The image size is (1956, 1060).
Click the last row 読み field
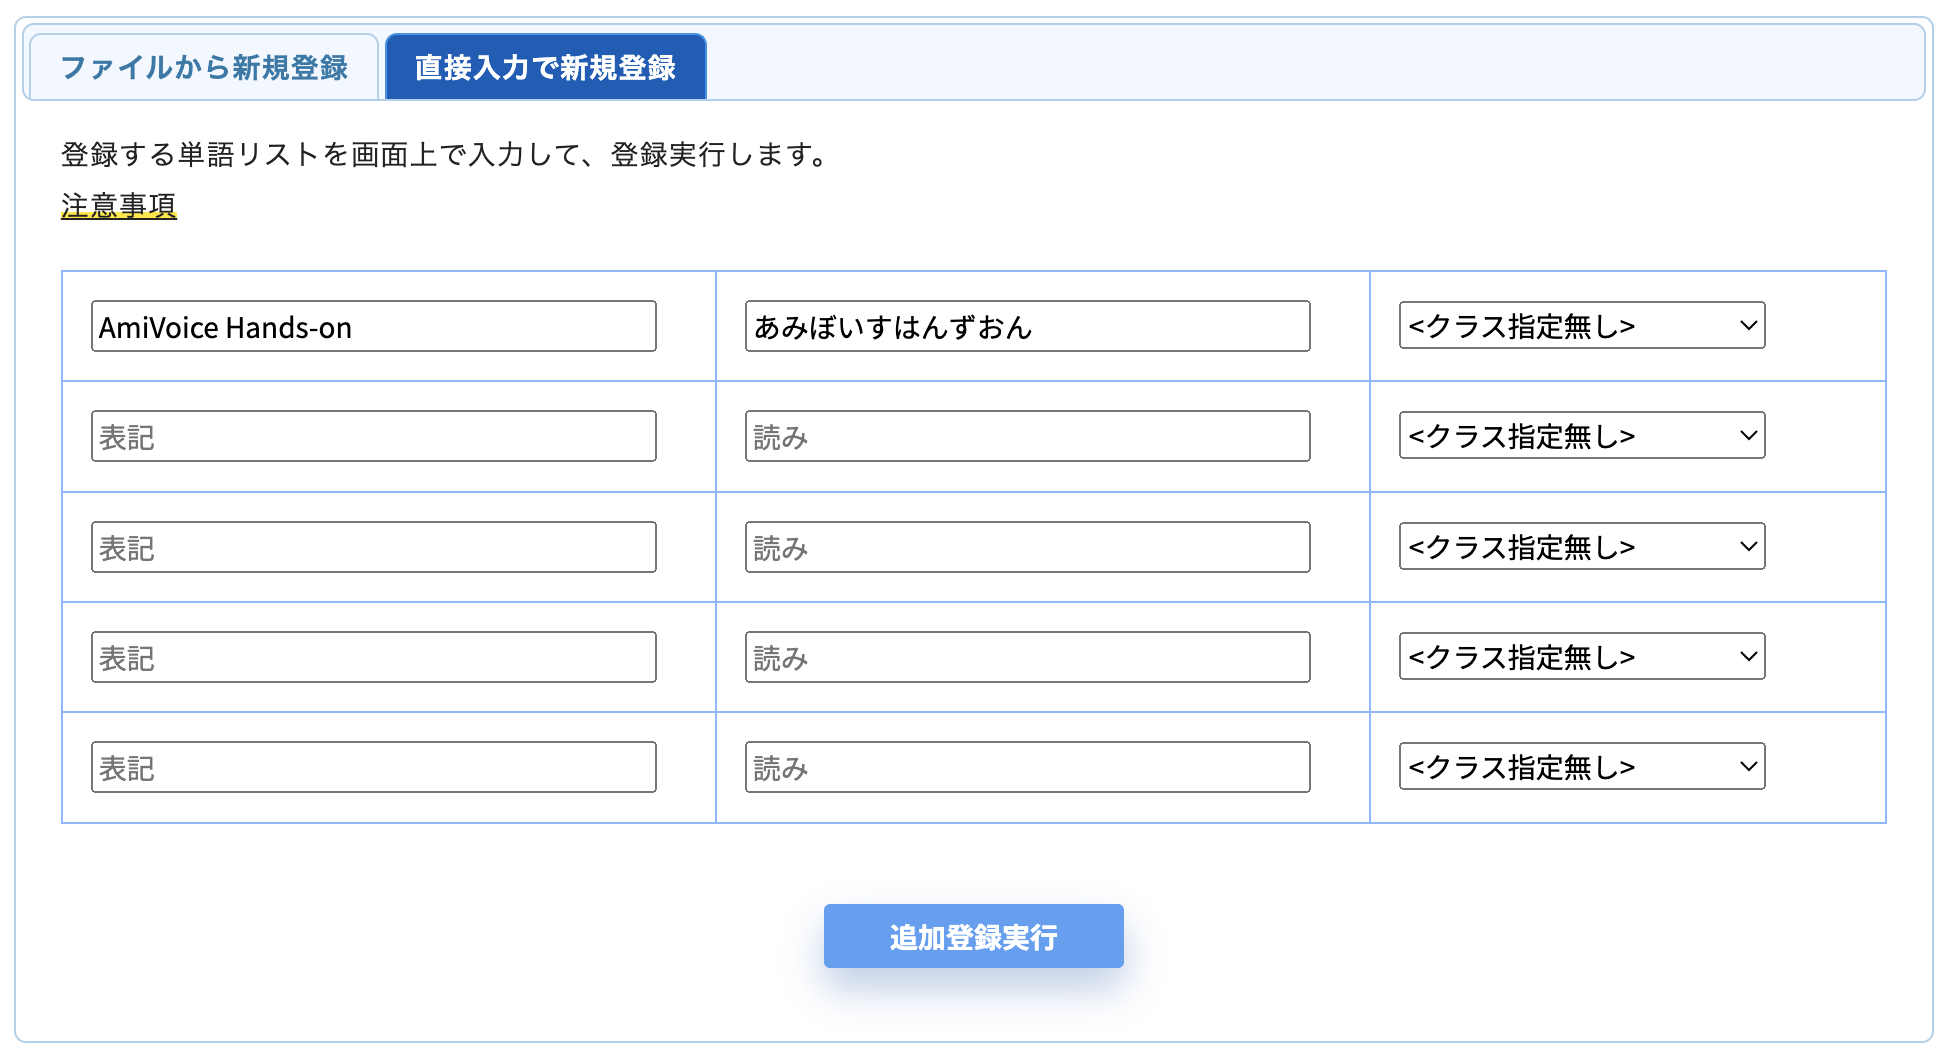(1028, 767)
